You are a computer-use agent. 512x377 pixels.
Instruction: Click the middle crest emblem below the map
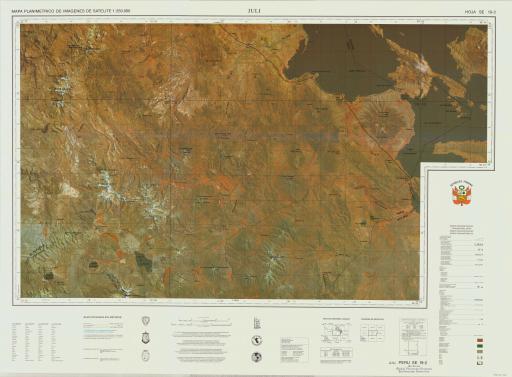[x=146, y=337]
